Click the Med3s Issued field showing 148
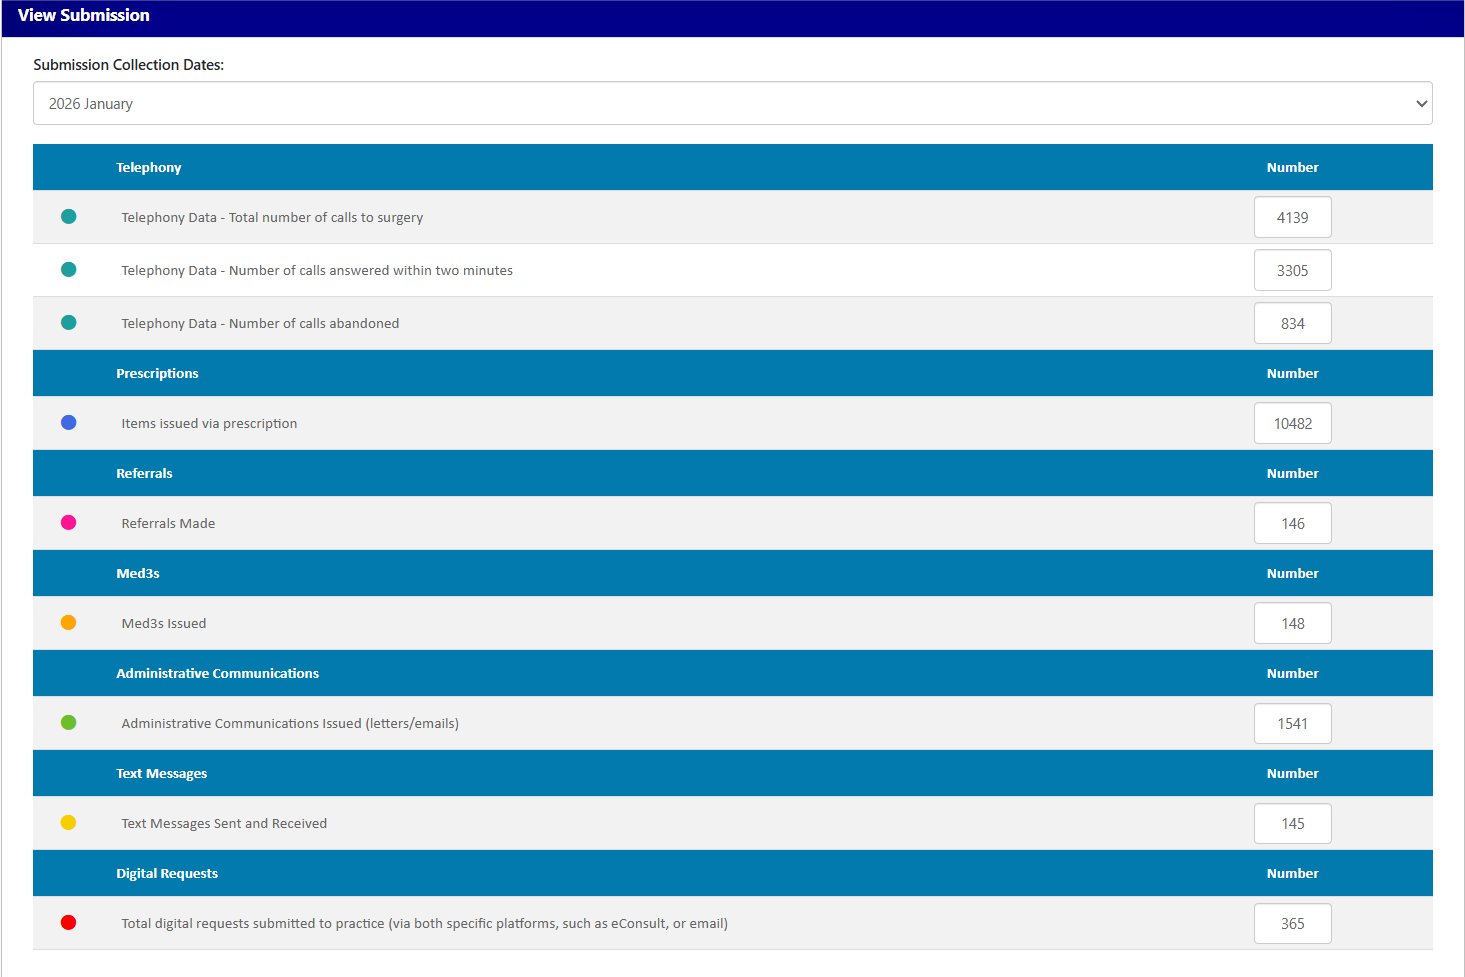Image resolution: width=1465 pixels, height=977 pixels. point(1292,624)
